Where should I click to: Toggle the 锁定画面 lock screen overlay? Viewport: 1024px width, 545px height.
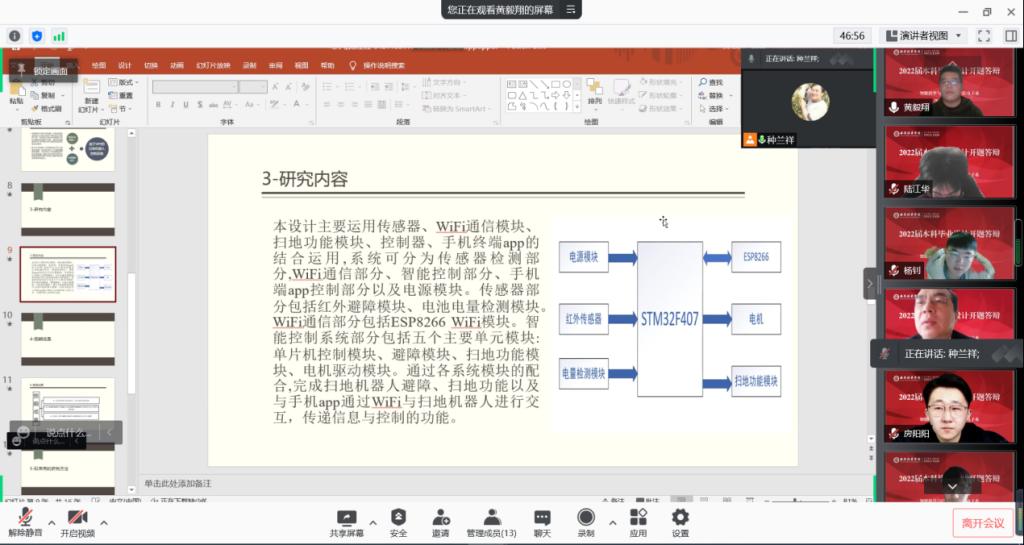(x=44, y=71)
